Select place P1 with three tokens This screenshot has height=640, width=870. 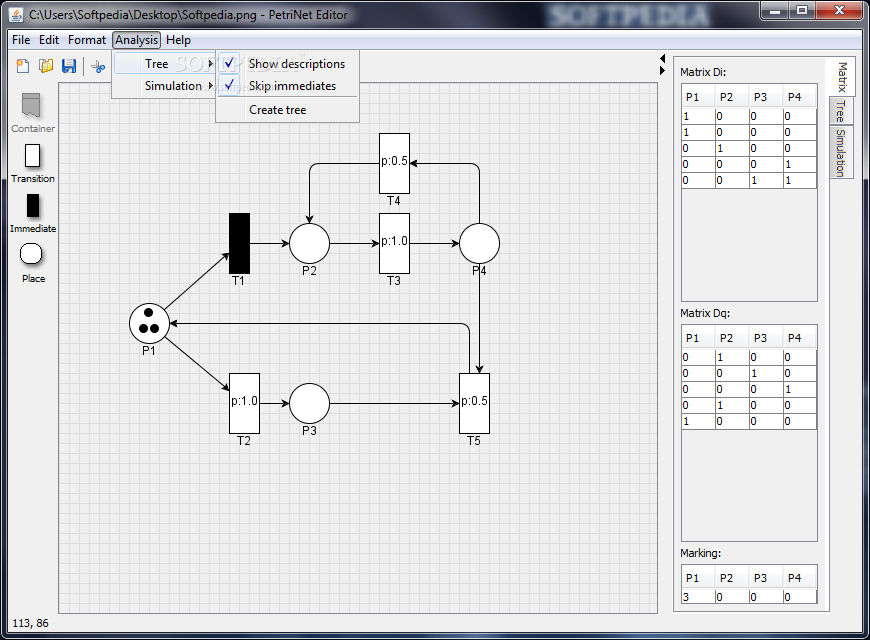click(x=149, y=323)
